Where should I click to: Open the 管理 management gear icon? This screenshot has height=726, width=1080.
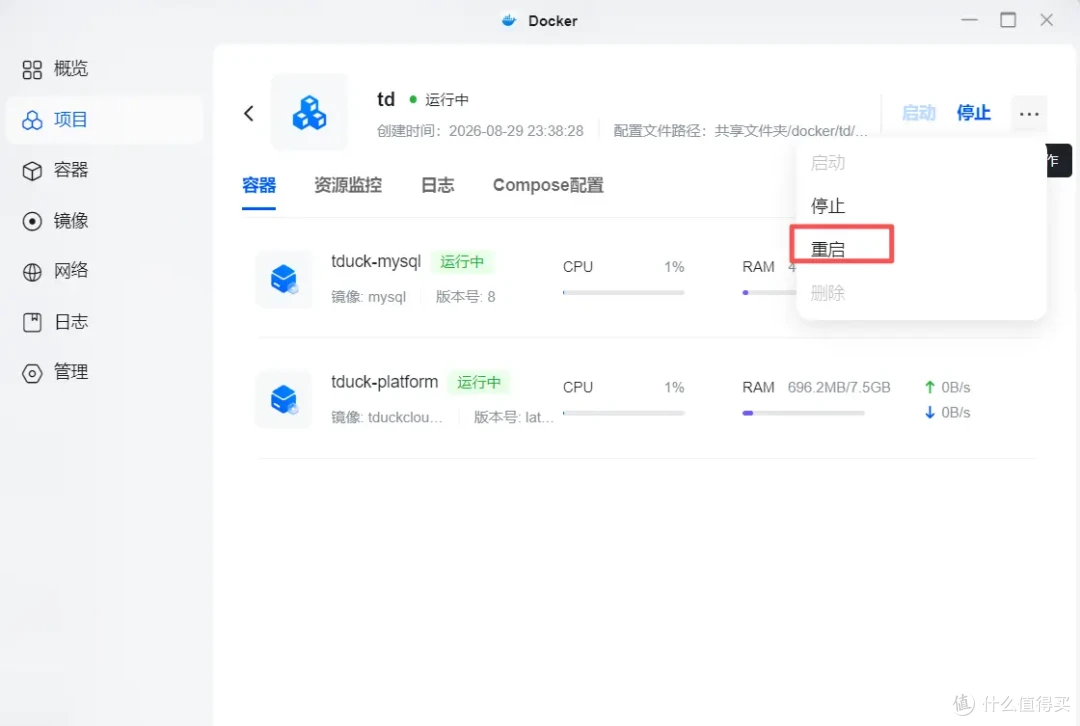pyautogui.click(x=32, y=373)
